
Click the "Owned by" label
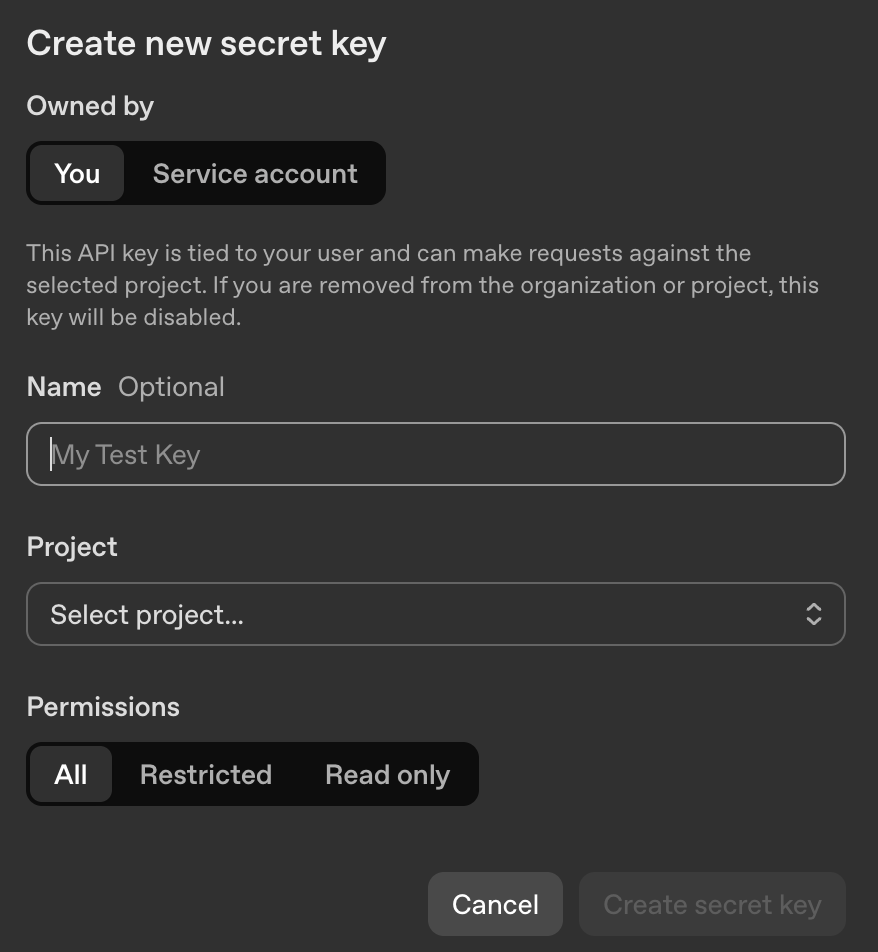90,106
